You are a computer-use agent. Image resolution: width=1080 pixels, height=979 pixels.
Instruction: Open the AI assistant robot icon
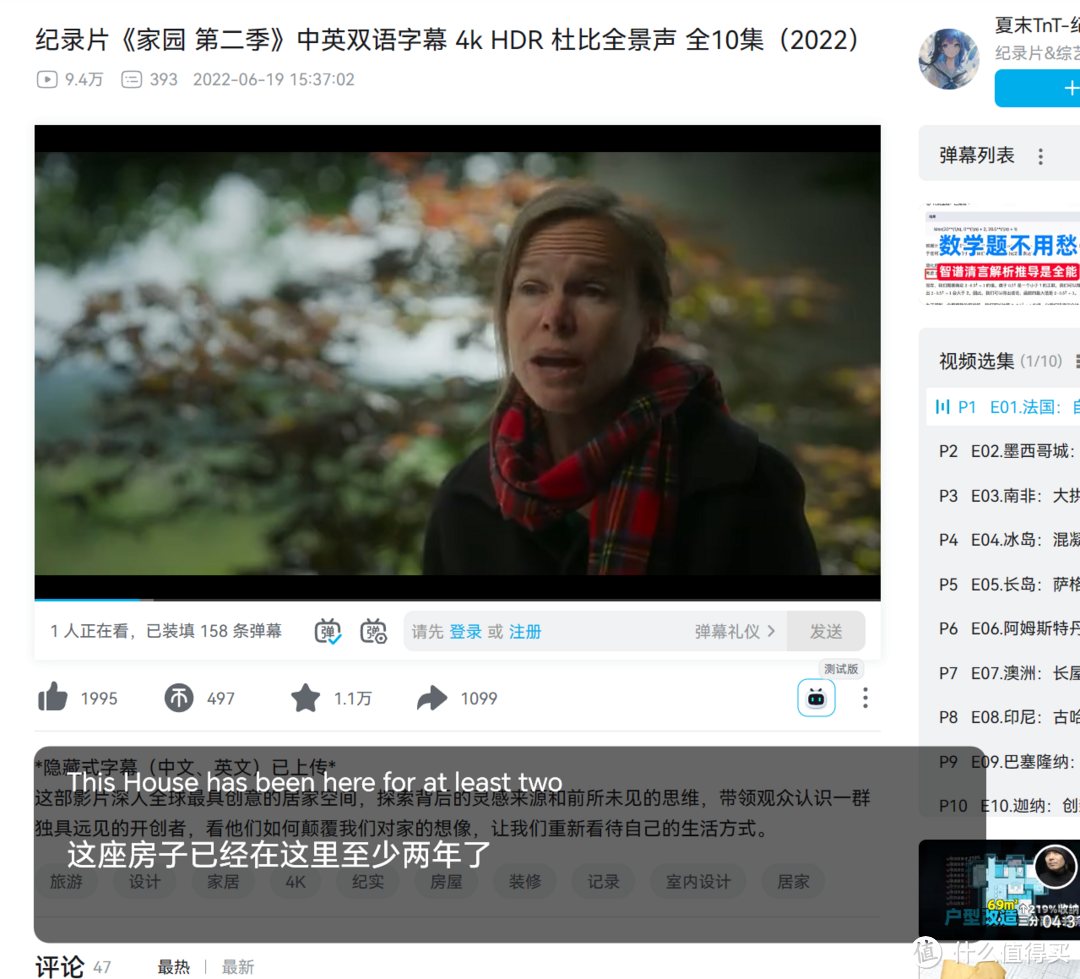coord(816,698)
